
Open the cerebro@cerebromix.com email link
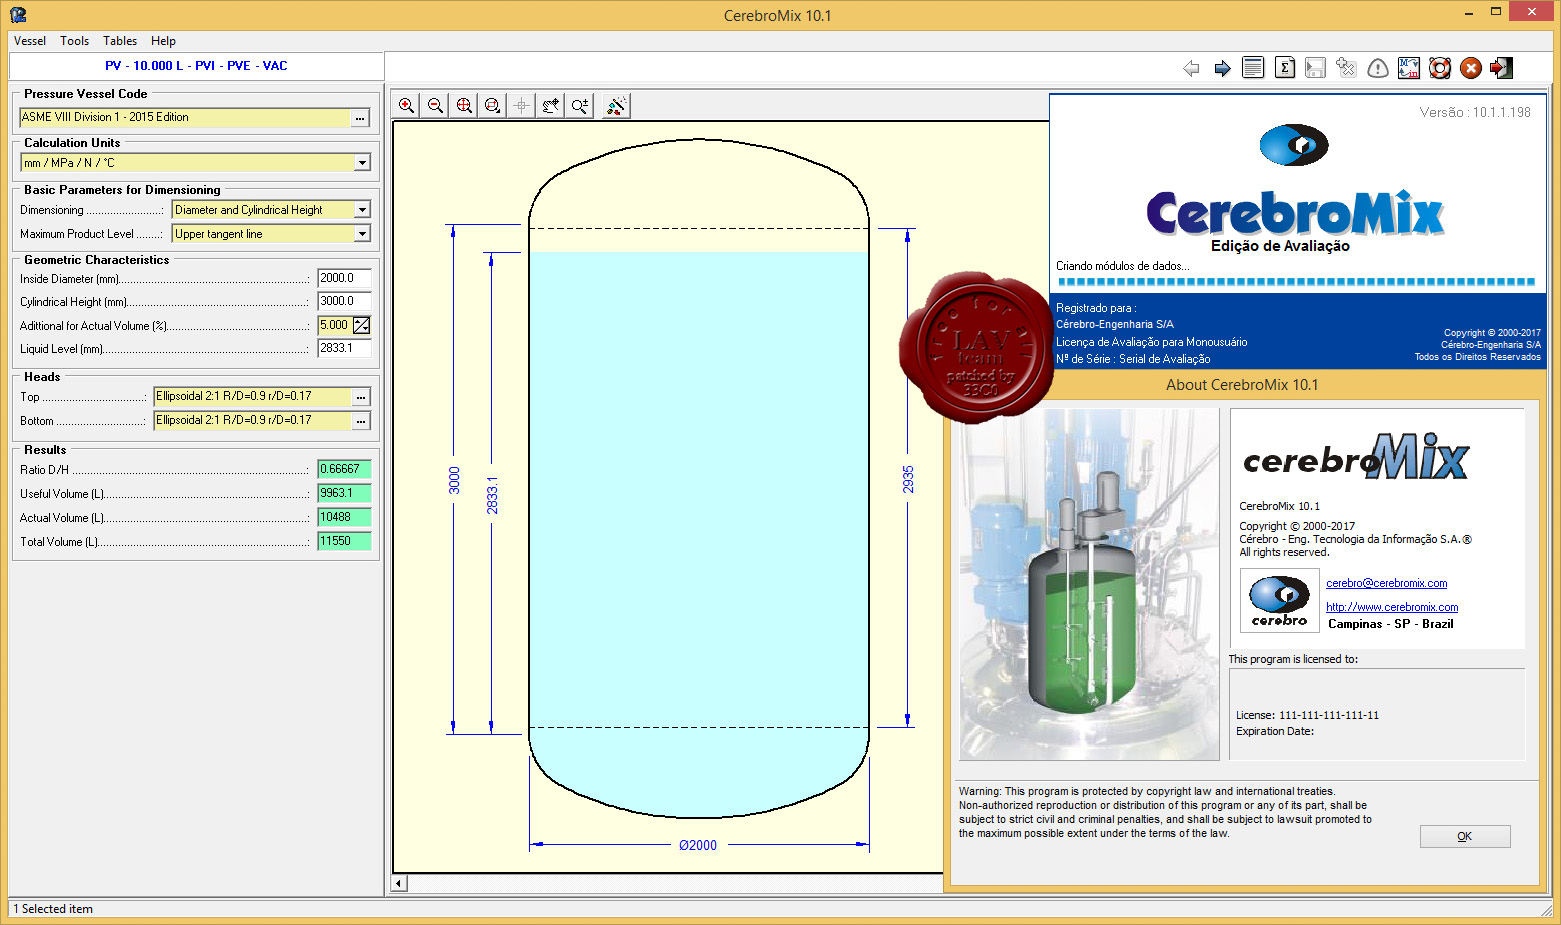[1386, 583]
